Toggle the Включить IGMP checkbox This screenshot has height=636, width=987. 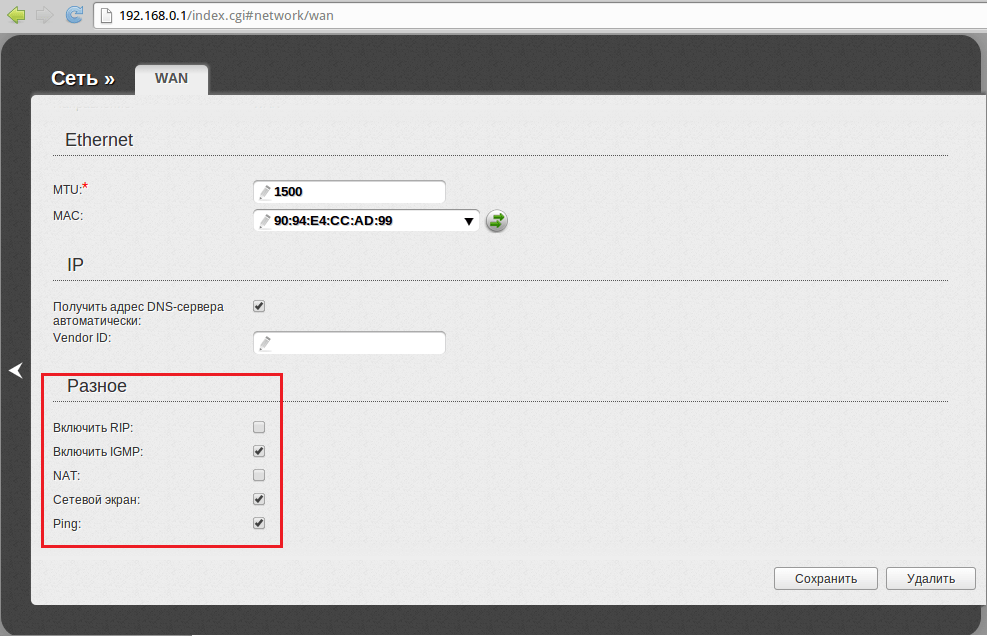[x=259, y=452]
